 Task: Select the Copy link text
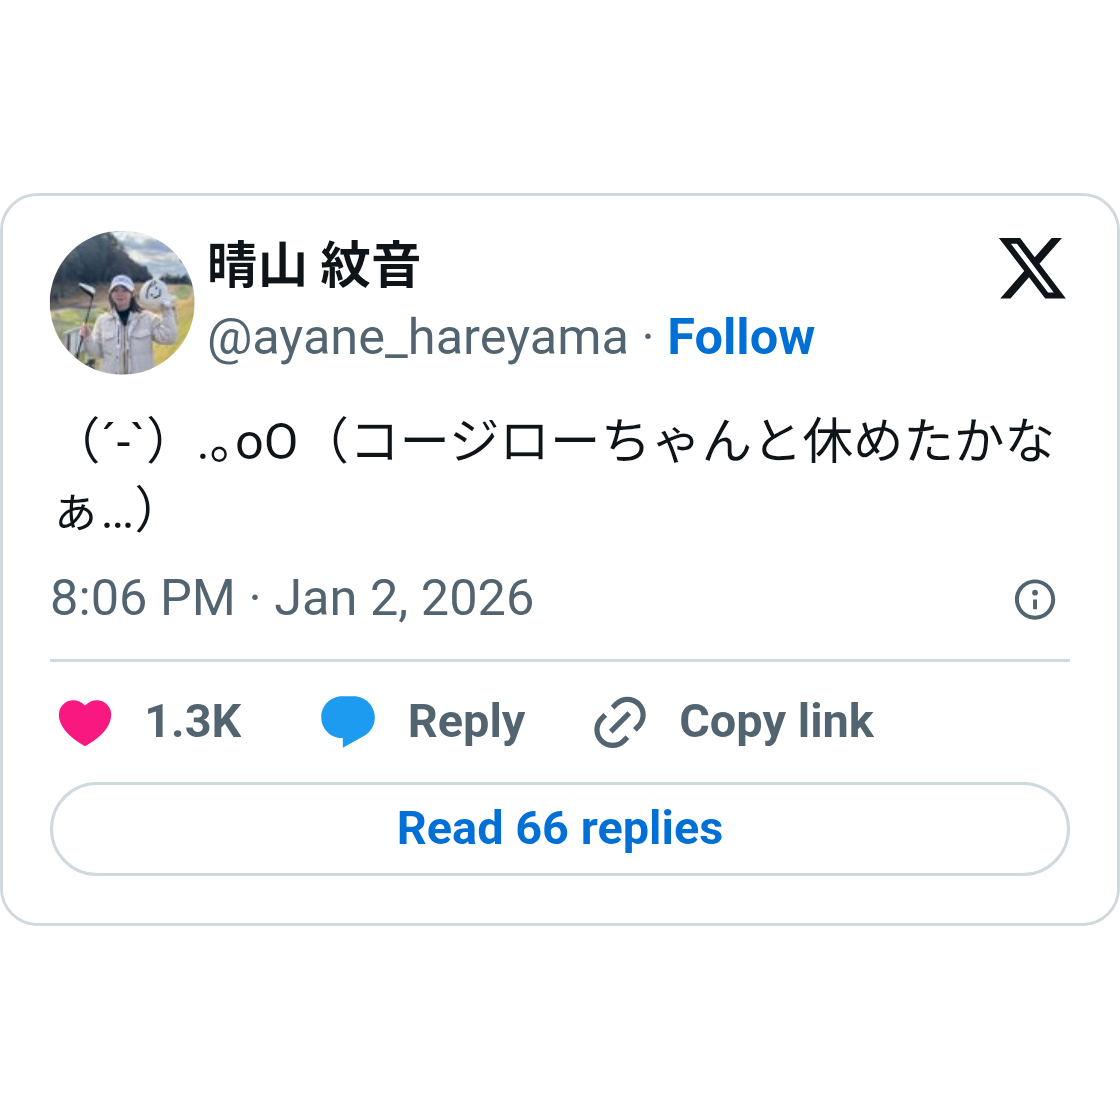(x=776, y=722)
